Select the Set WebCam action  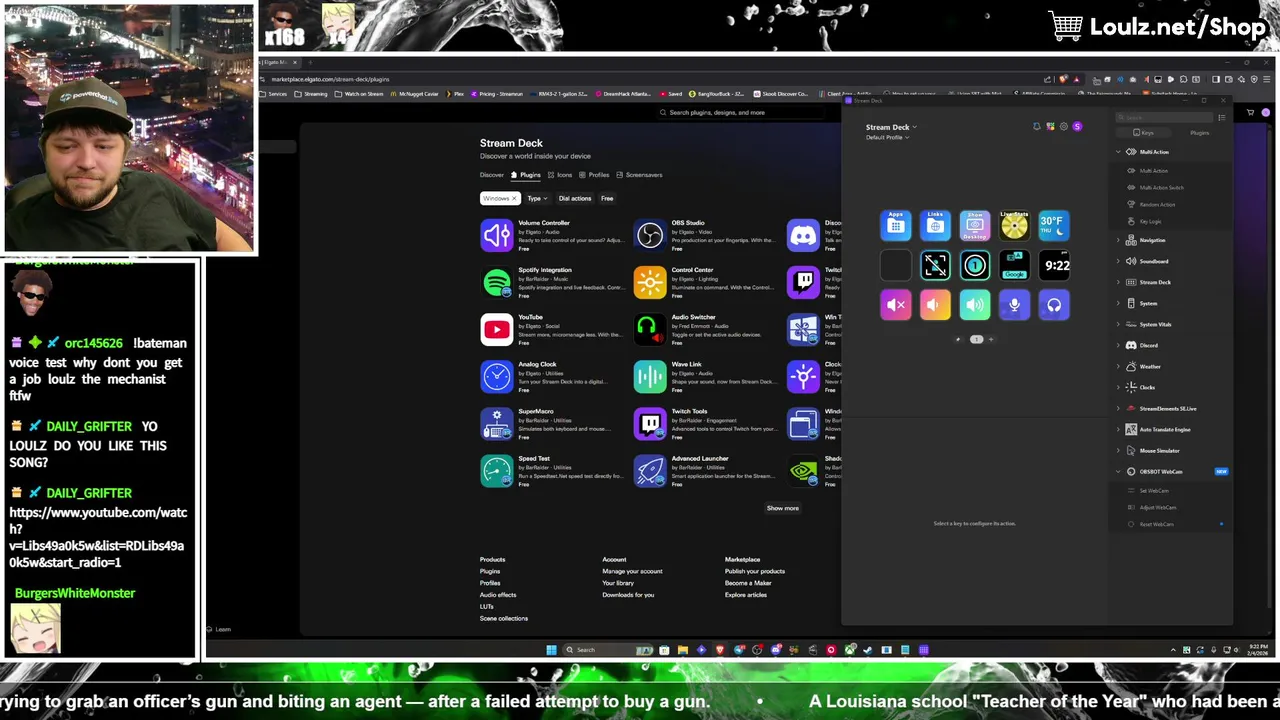1154,491
